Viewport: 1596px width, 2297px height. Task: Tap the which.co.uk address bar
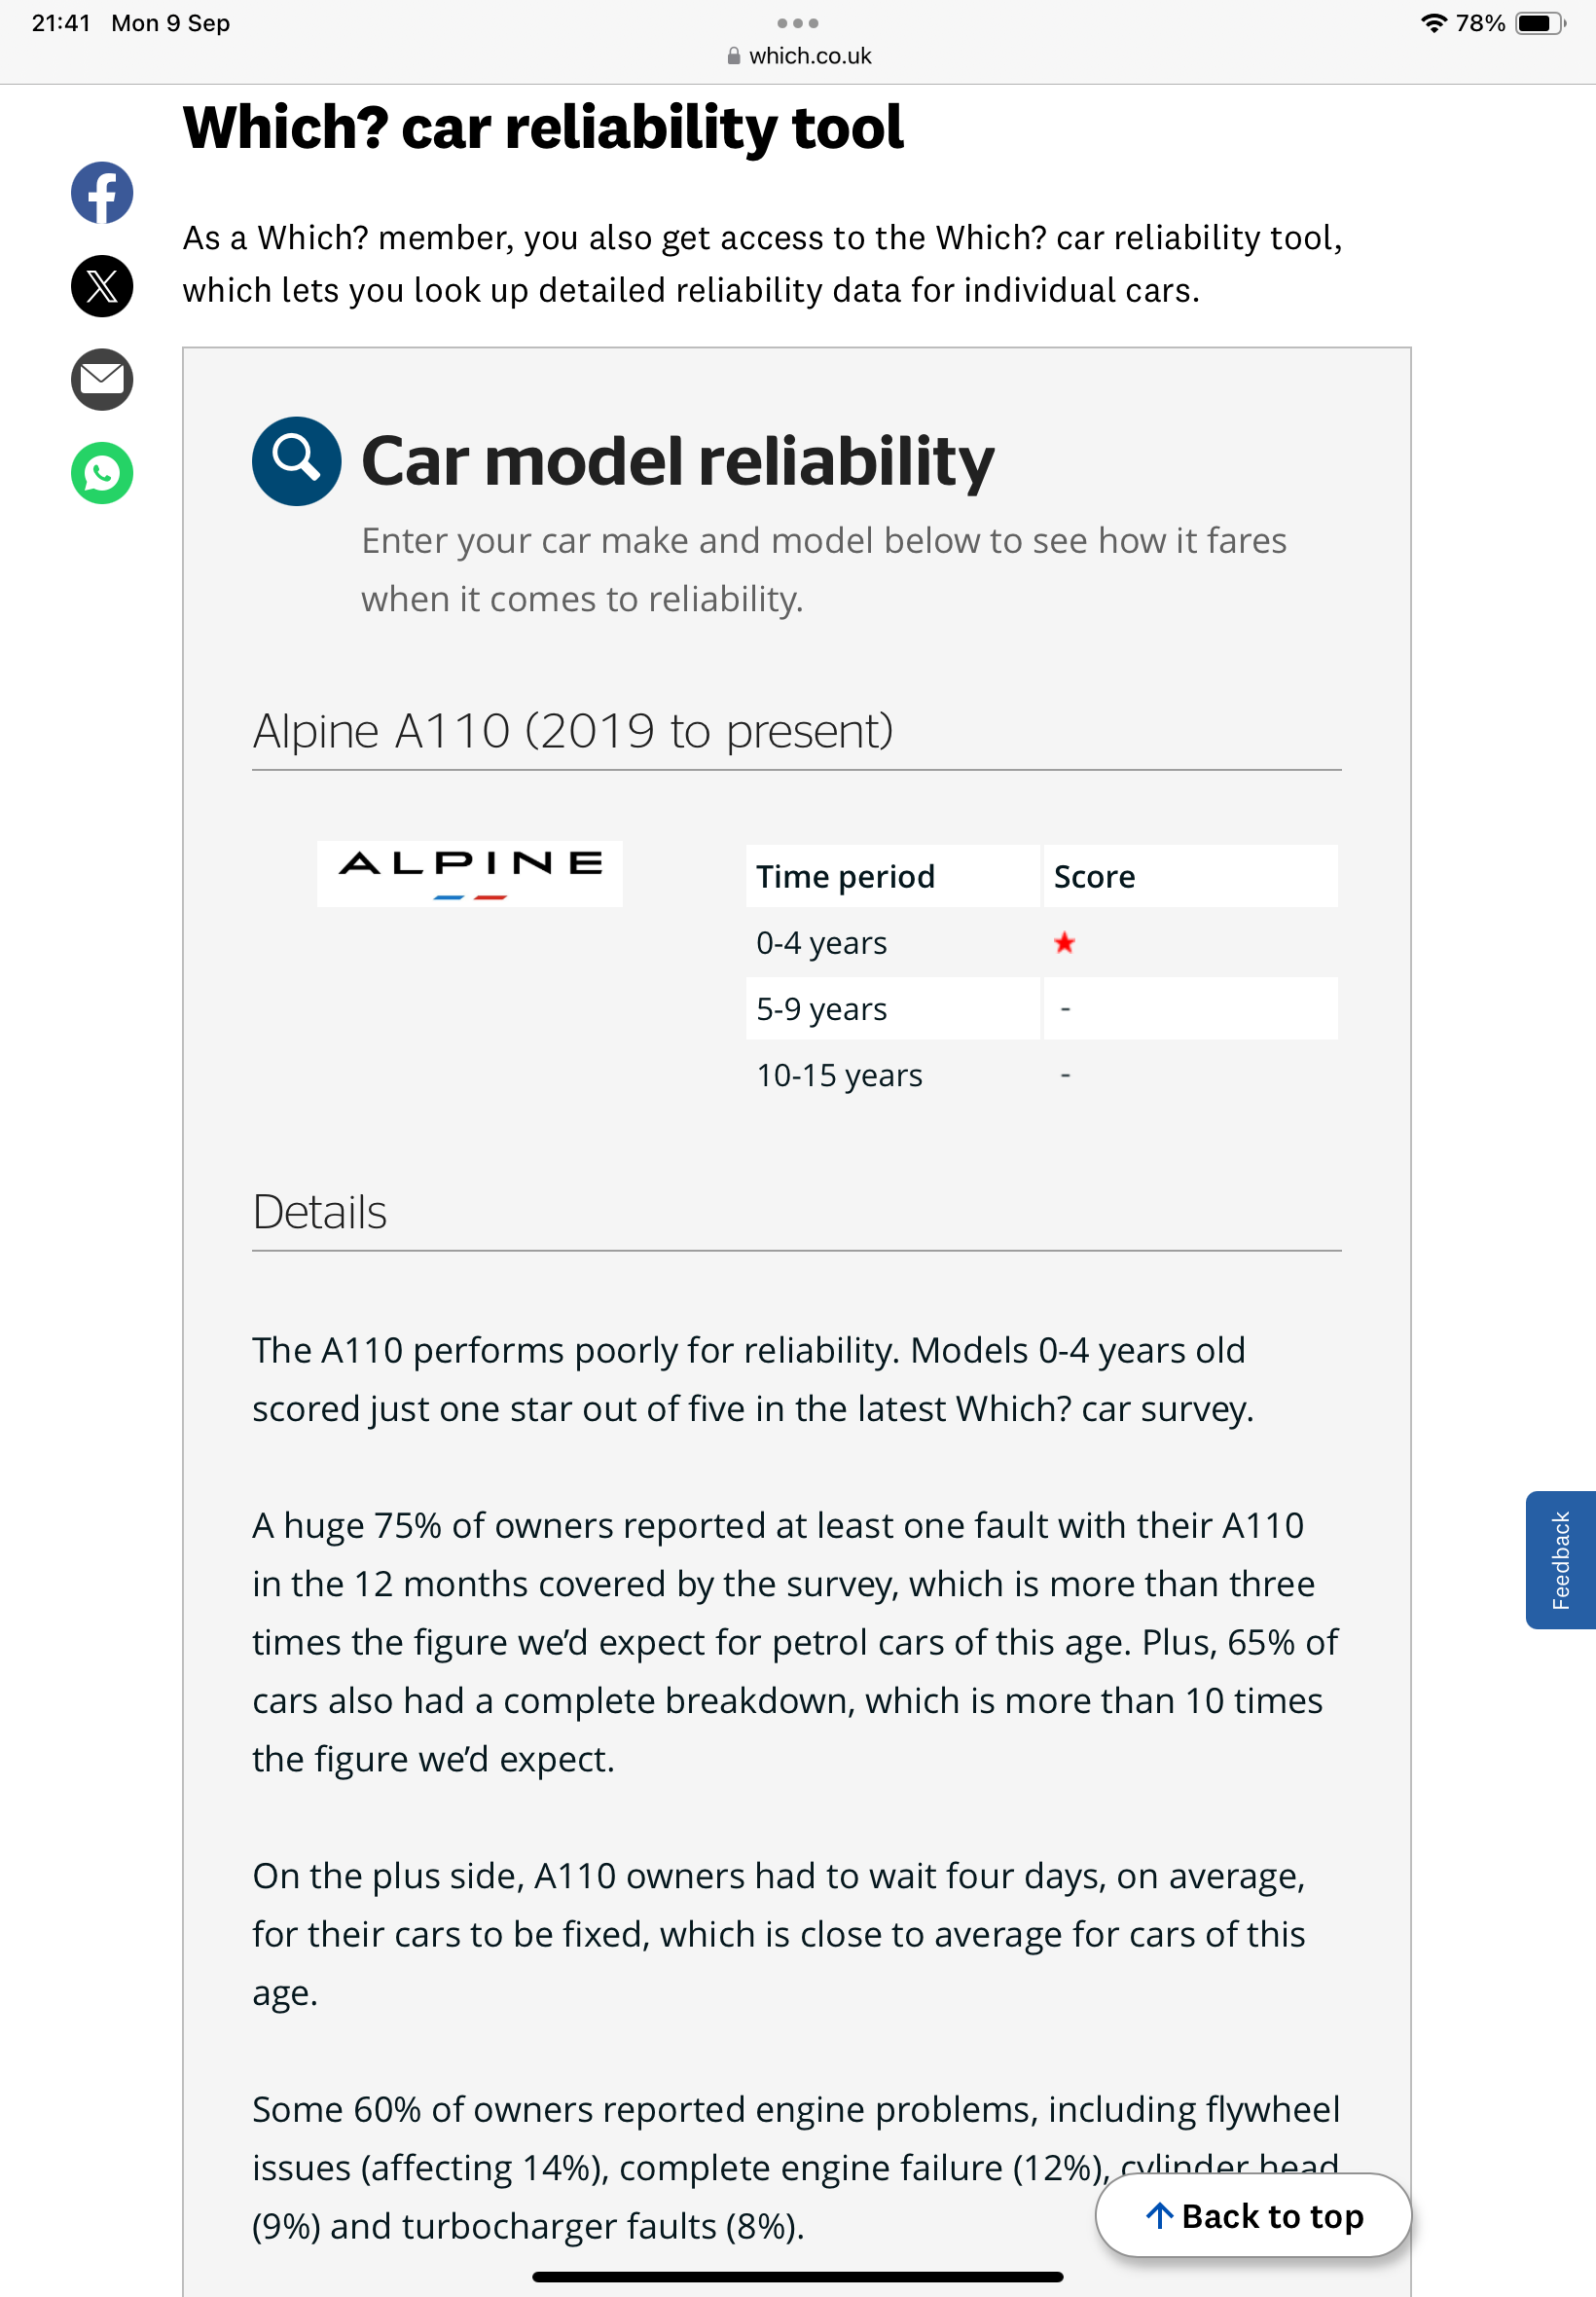coord(798,56)
